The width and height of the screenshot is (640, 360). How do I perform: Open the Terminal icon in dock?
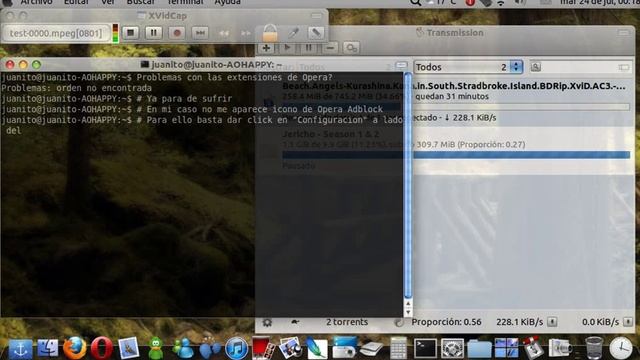[x=425, y=349]
